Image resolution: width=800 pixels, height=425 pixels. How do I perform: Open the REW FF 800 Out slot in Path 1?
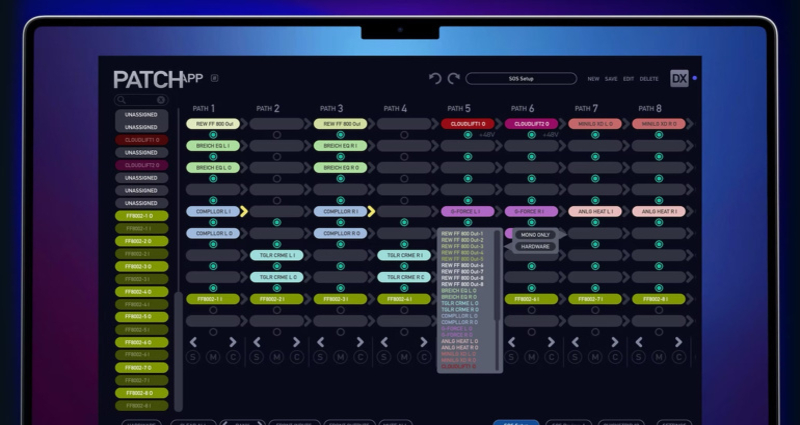click(x=213, y=123)
